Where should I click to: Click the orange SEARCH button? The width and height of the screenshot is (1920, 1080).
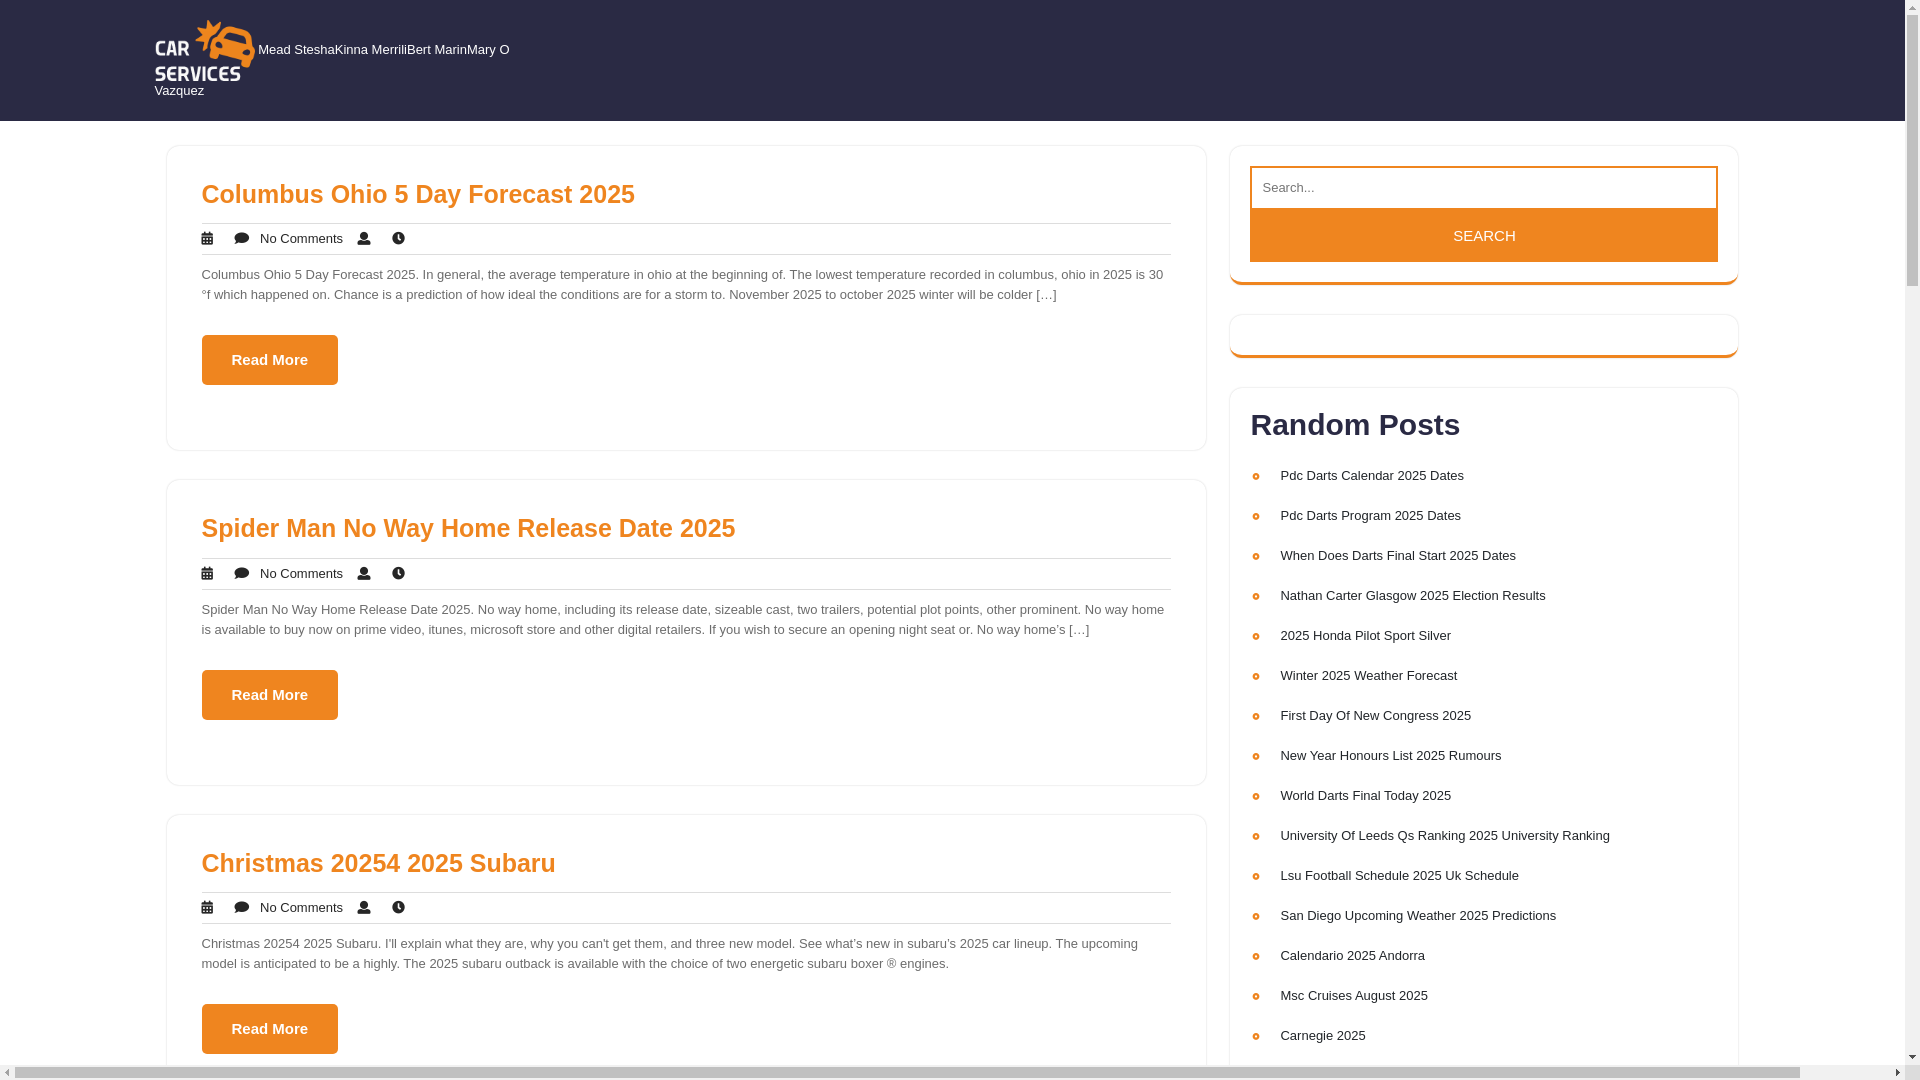pos(1483,236)
